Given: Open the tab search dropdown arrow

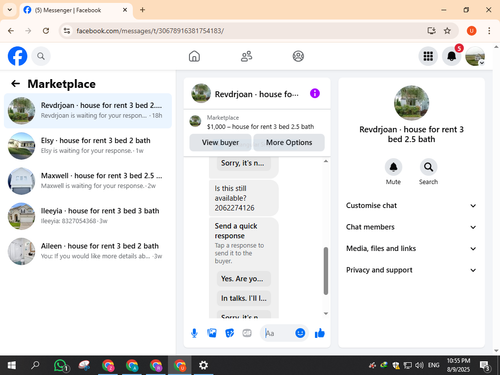Looking at the screenshot, I should (10, 10).
